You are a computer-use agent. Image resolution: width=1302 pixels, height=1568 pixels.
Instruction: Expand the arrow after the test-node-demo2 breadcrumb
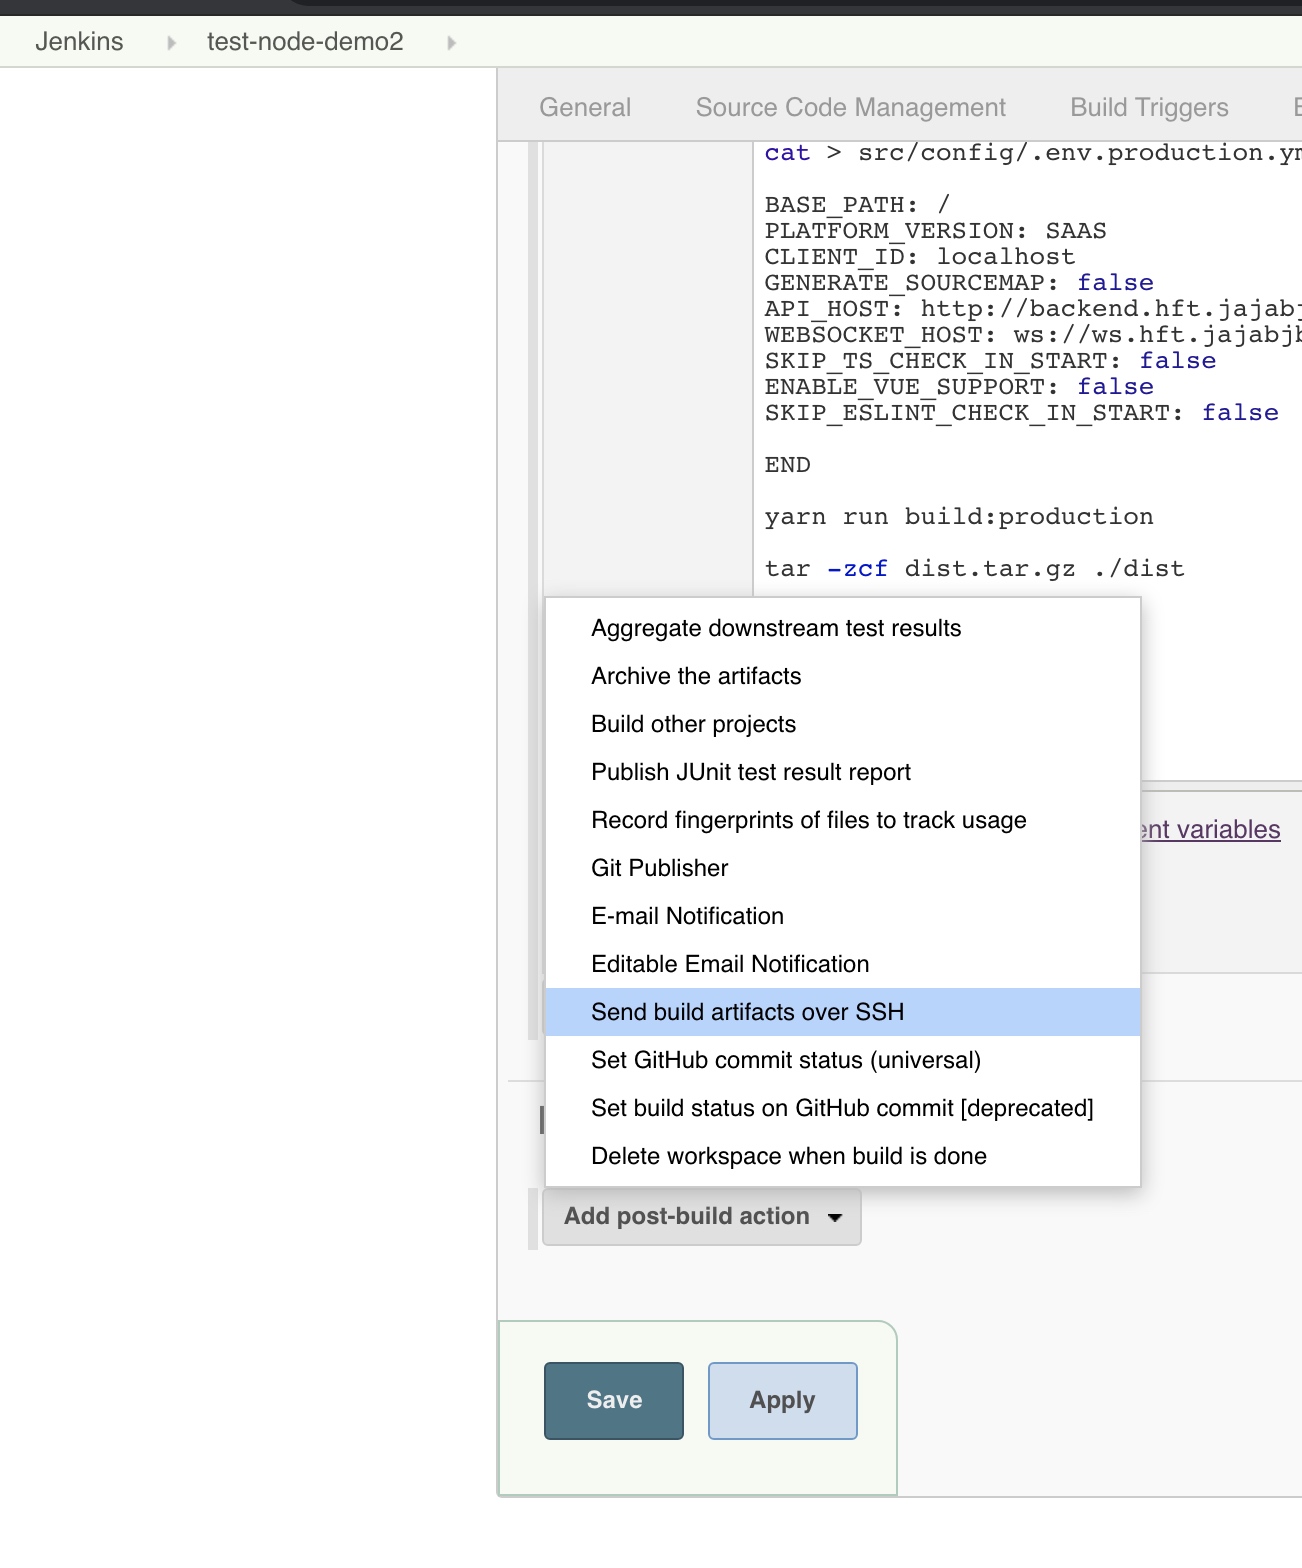452,43
